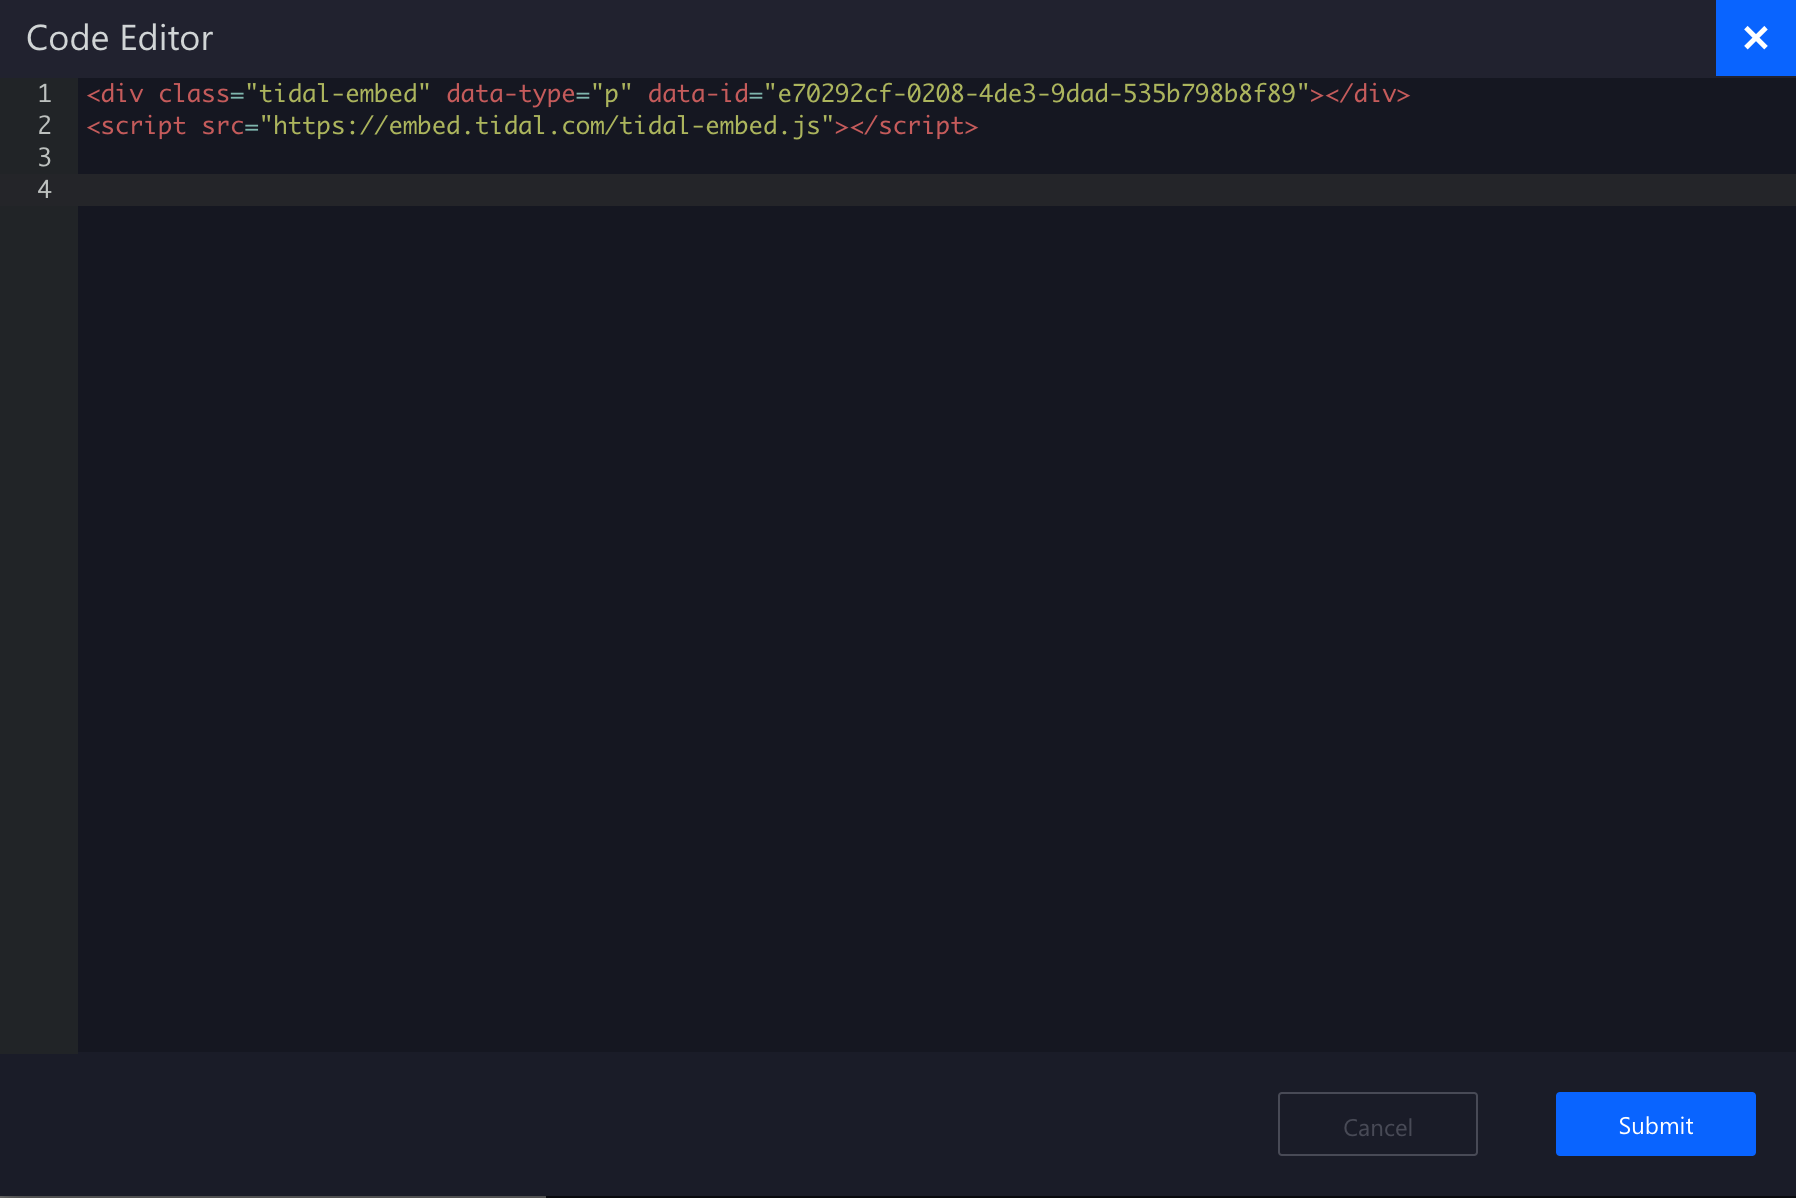Click the "tidal-embed" class value

[x=338, y=94]
